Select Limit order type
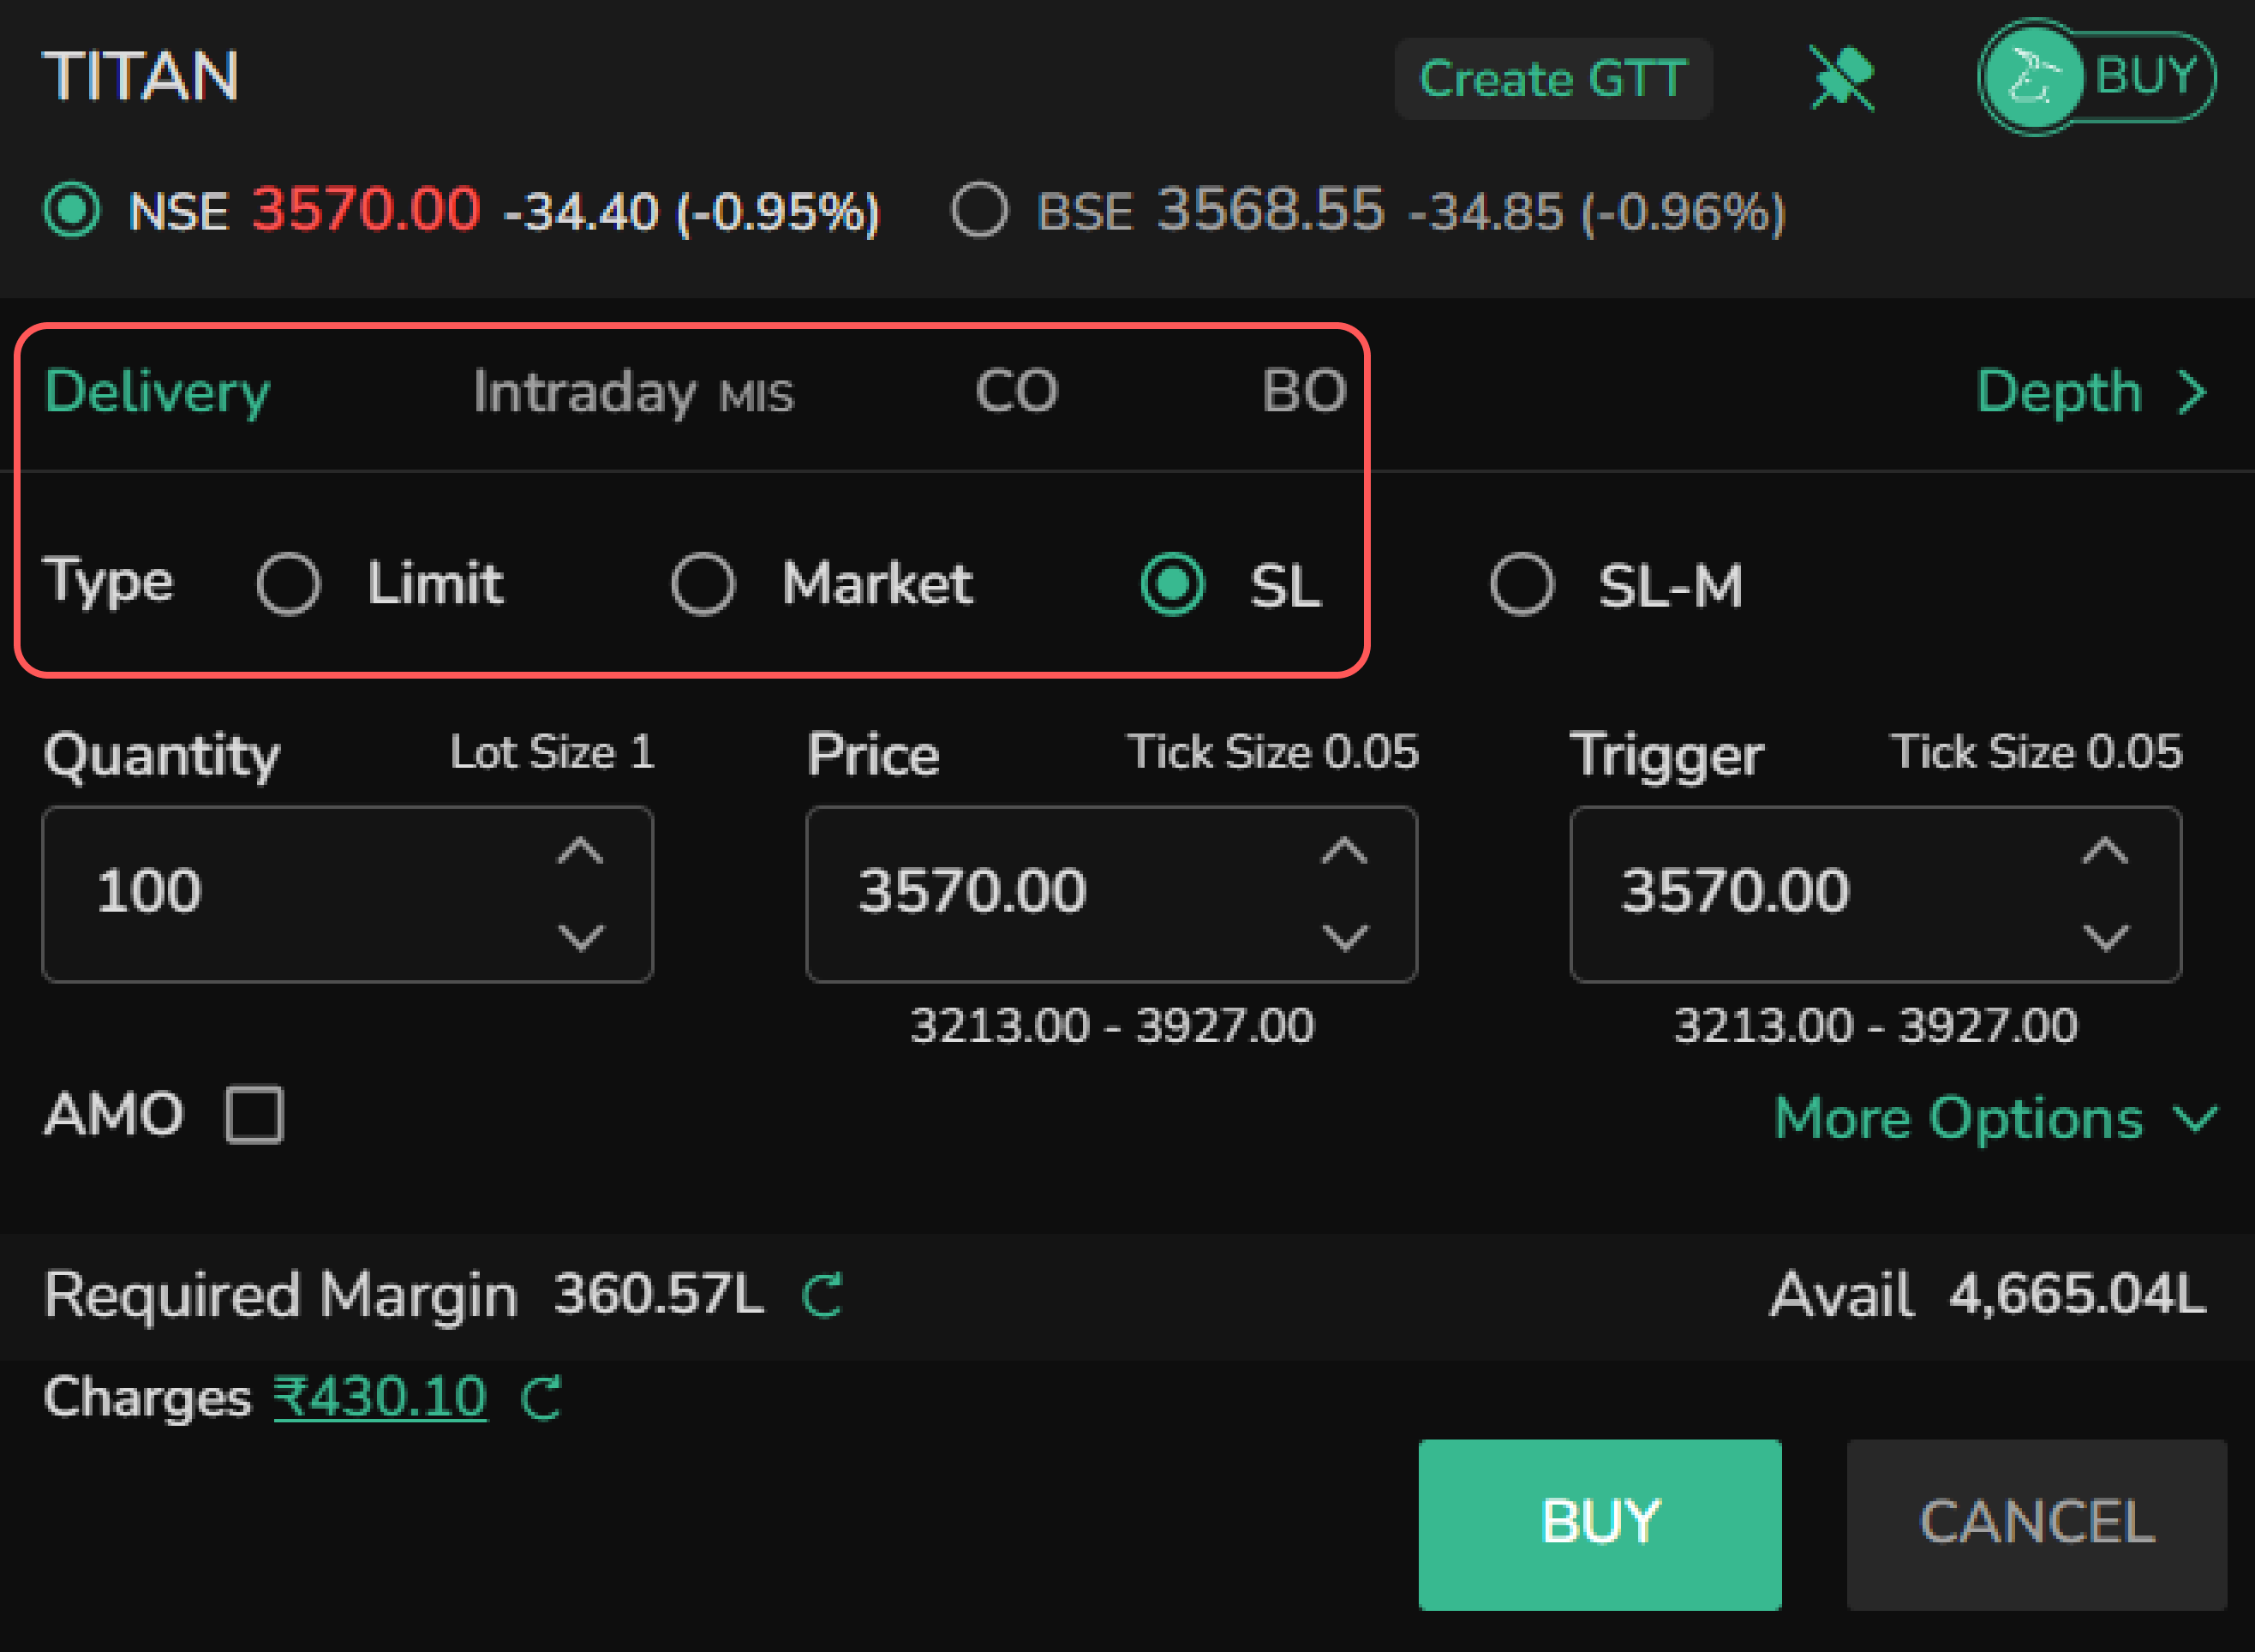2255x1652 pixels. point(289,584)
